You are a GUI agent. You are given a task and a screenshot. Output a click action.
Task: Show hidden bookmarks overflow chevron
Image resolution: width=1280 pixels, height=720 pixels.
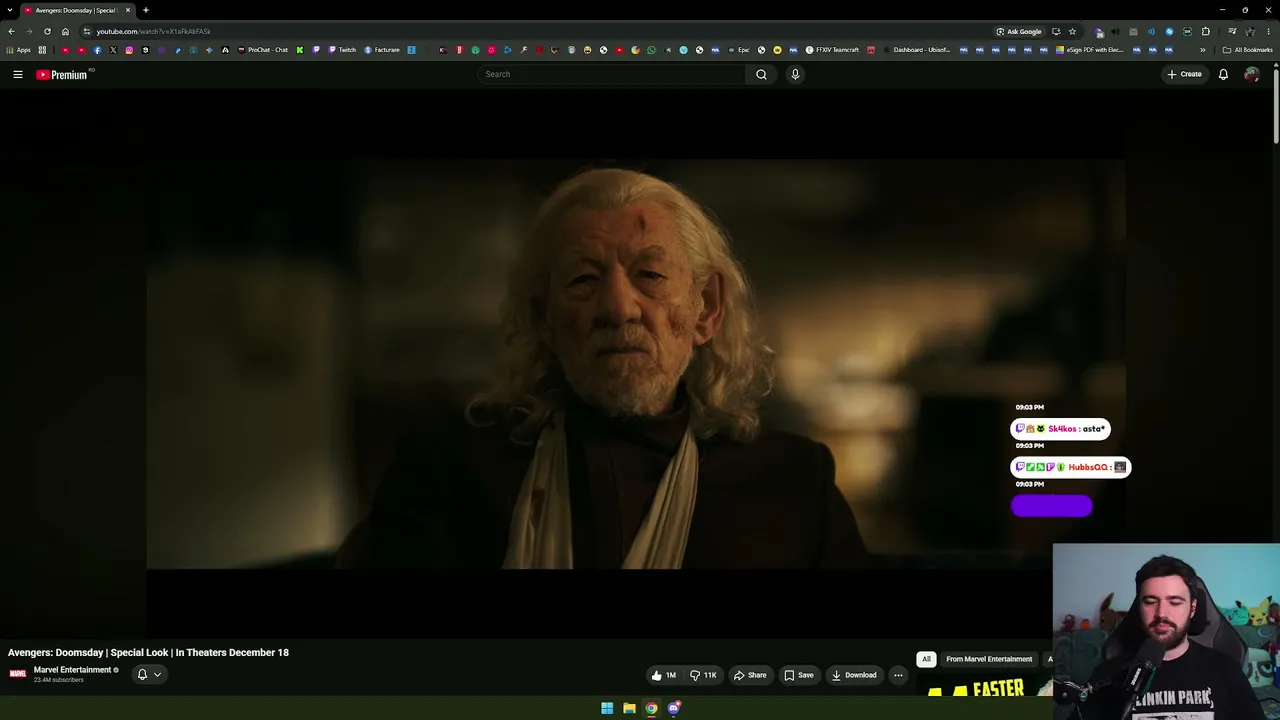[1202, 50]
